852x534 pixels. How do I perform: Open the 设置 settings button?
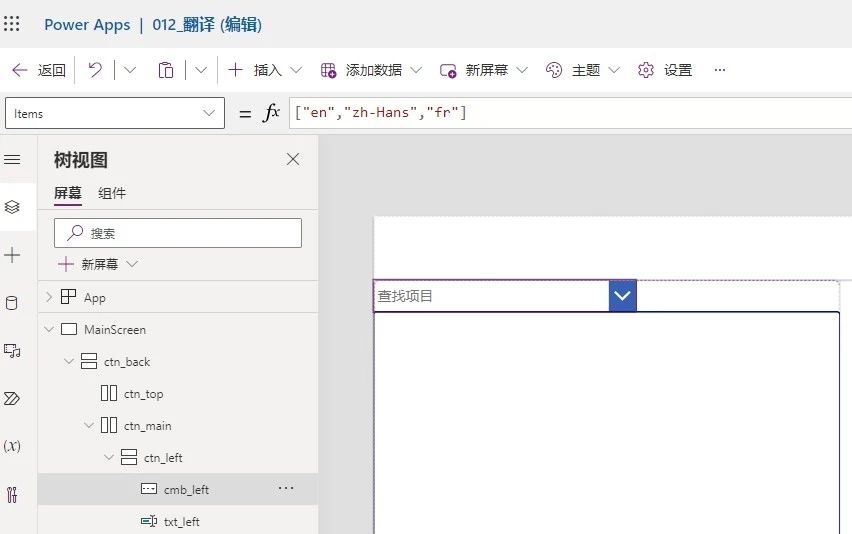(x=665, y=70)
